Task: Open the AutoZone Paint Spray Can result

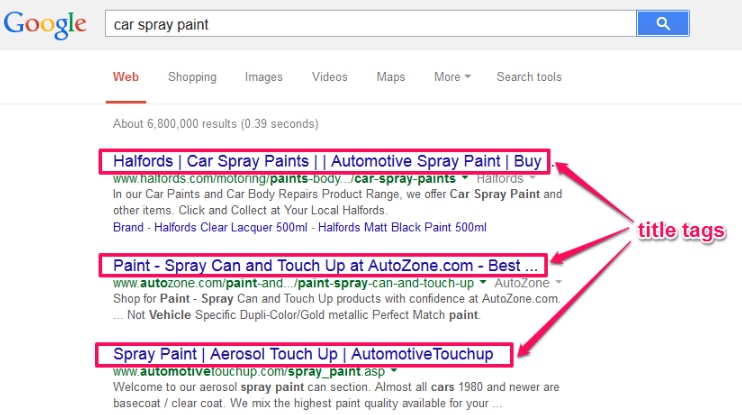Action: click(325, 265)
